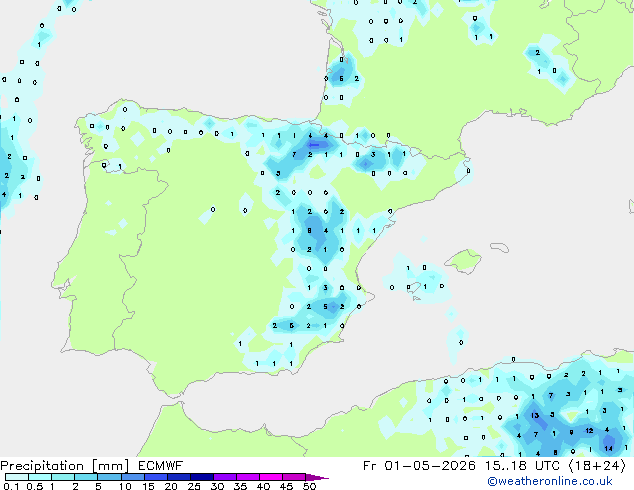Click the 0.1–0.5 mm palest legend swatch

(17, 477)
